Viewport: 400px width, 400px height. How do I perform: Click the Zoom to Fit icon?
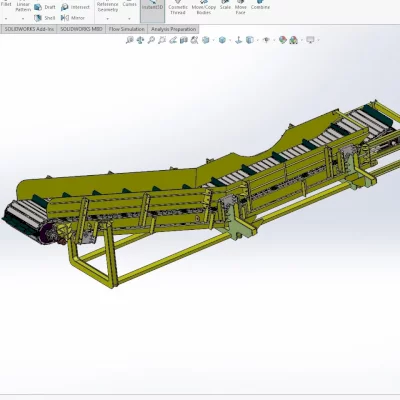click(130, 40)
